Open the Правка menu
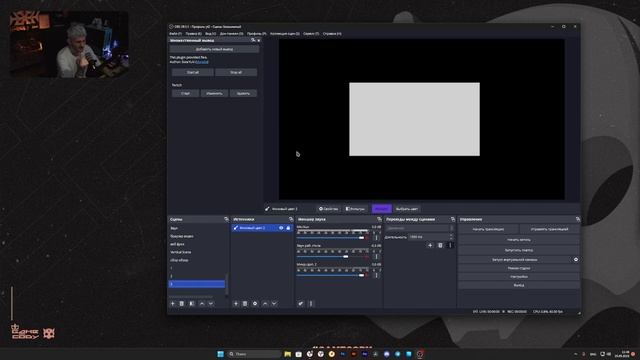 click(193, 33)
